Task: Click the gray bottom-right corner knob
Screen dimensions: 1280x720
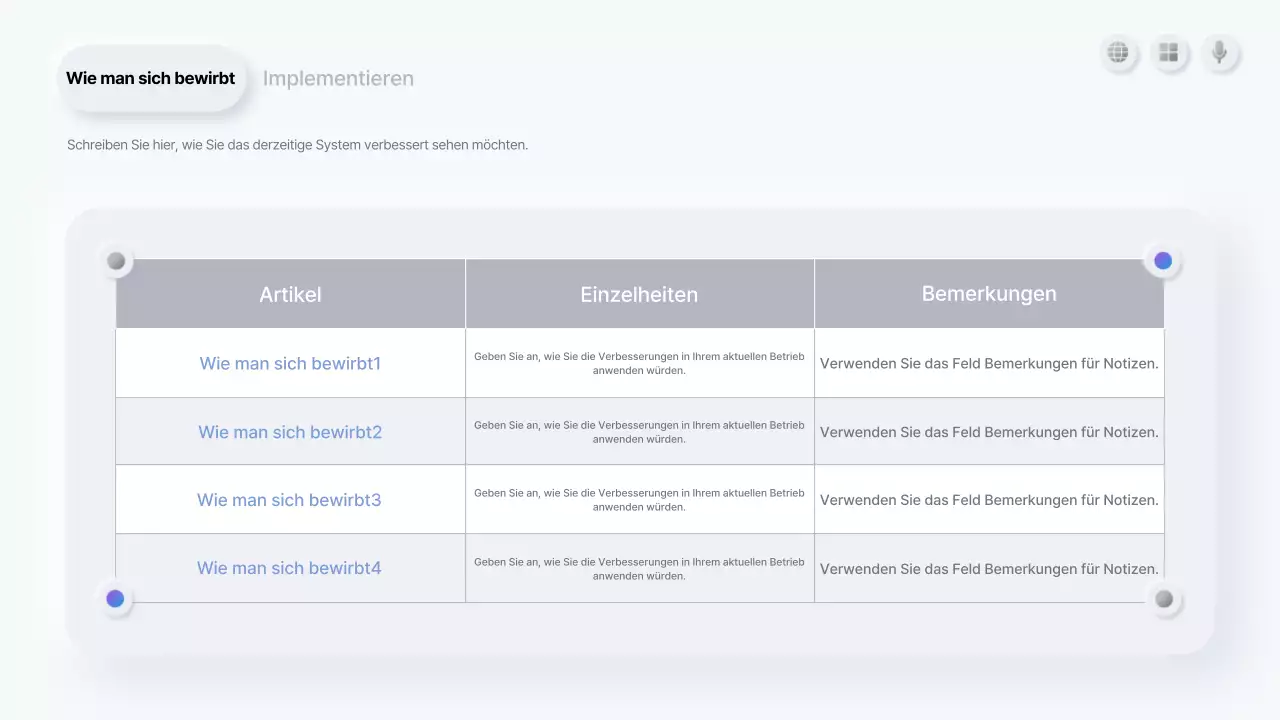Action: pyautogui.click(x=1164, y=599)
